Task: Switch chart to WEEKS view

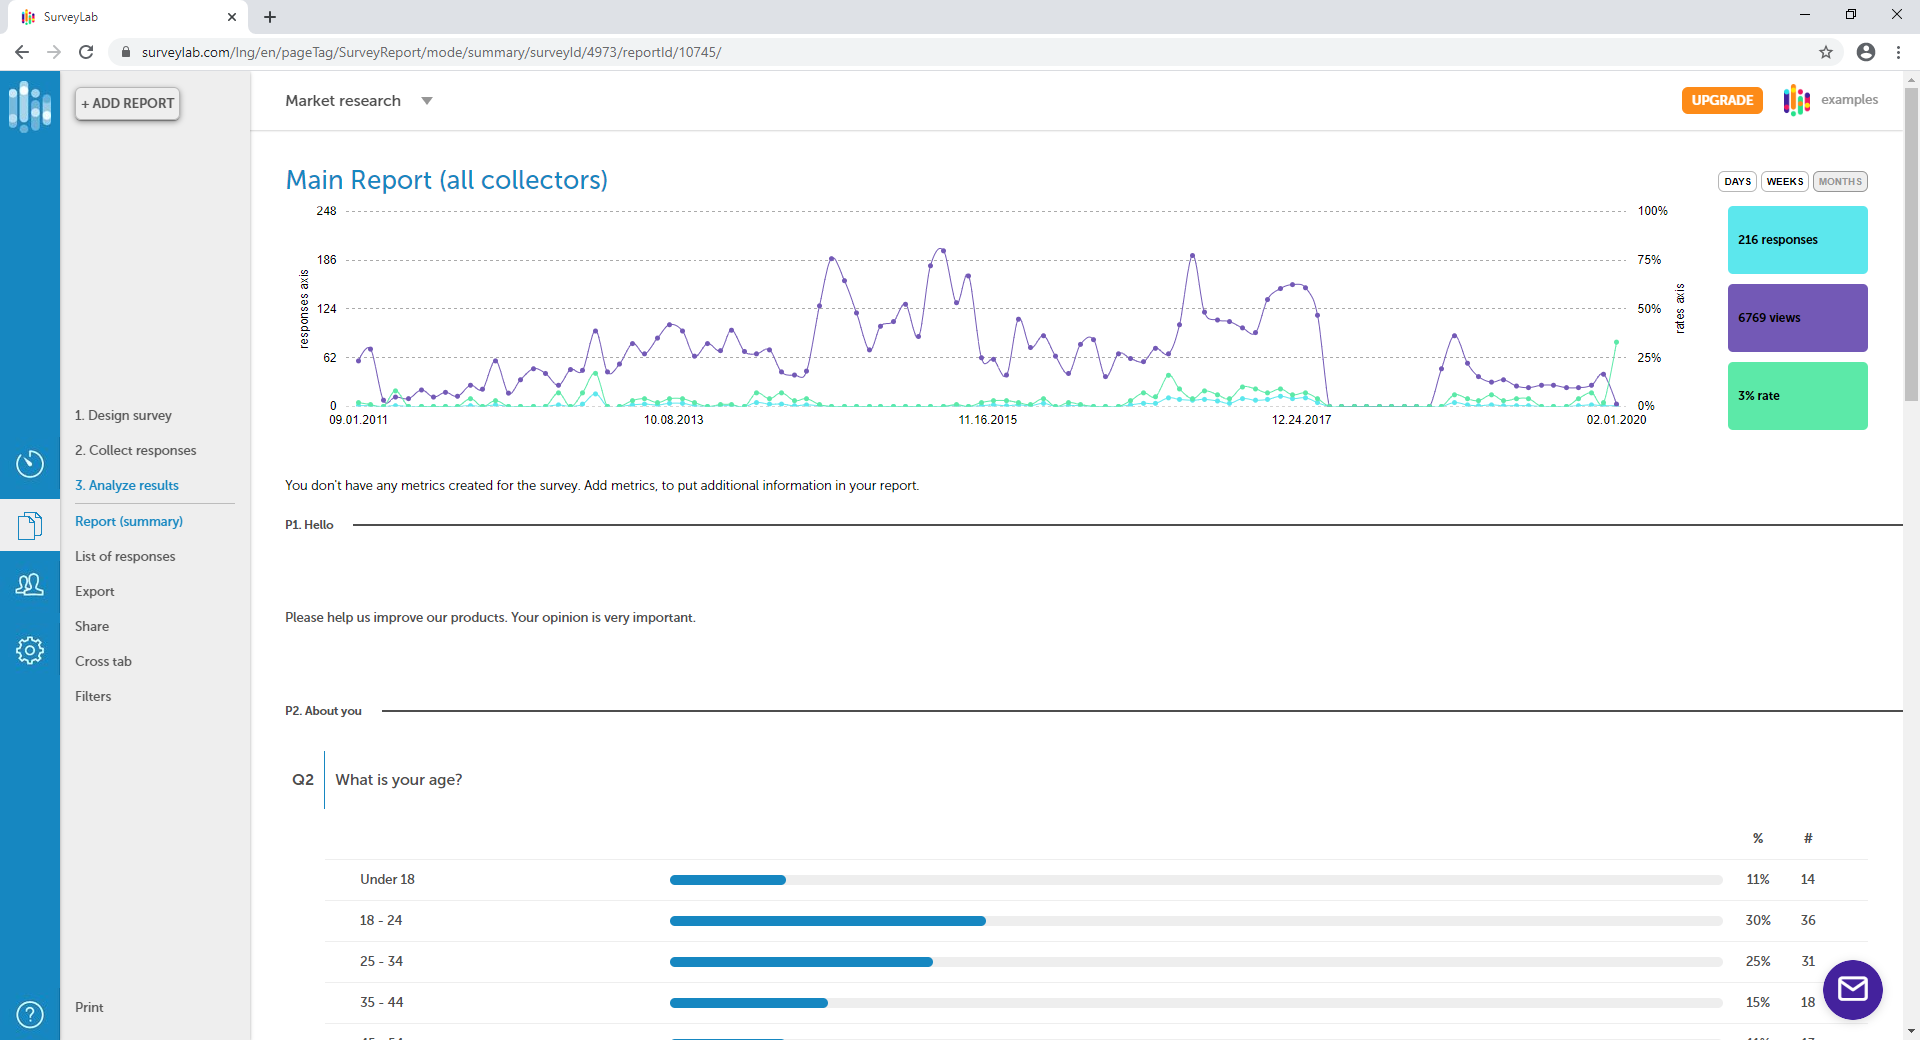Action: (1784, 182)
